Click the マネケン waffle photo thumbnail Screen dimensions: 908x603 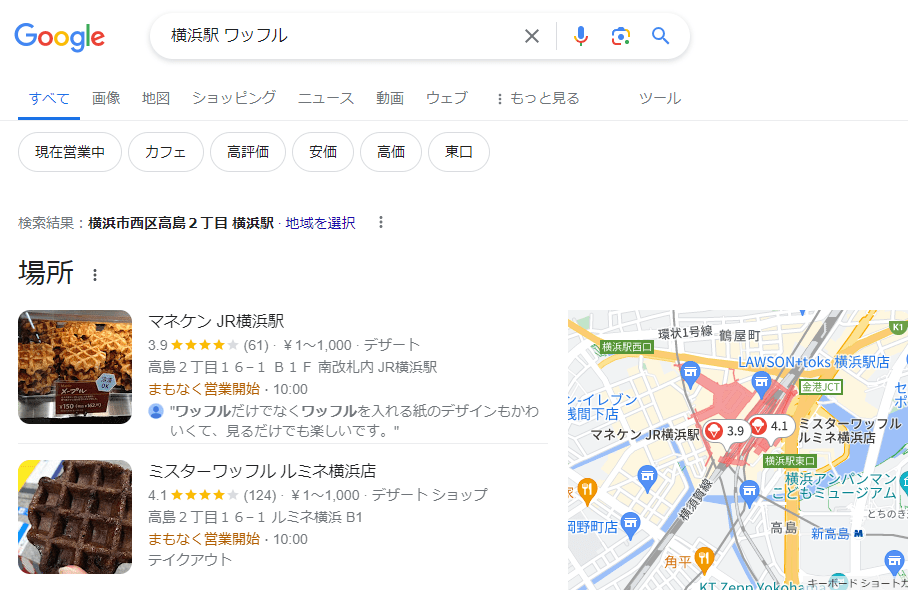coord(75,367)
